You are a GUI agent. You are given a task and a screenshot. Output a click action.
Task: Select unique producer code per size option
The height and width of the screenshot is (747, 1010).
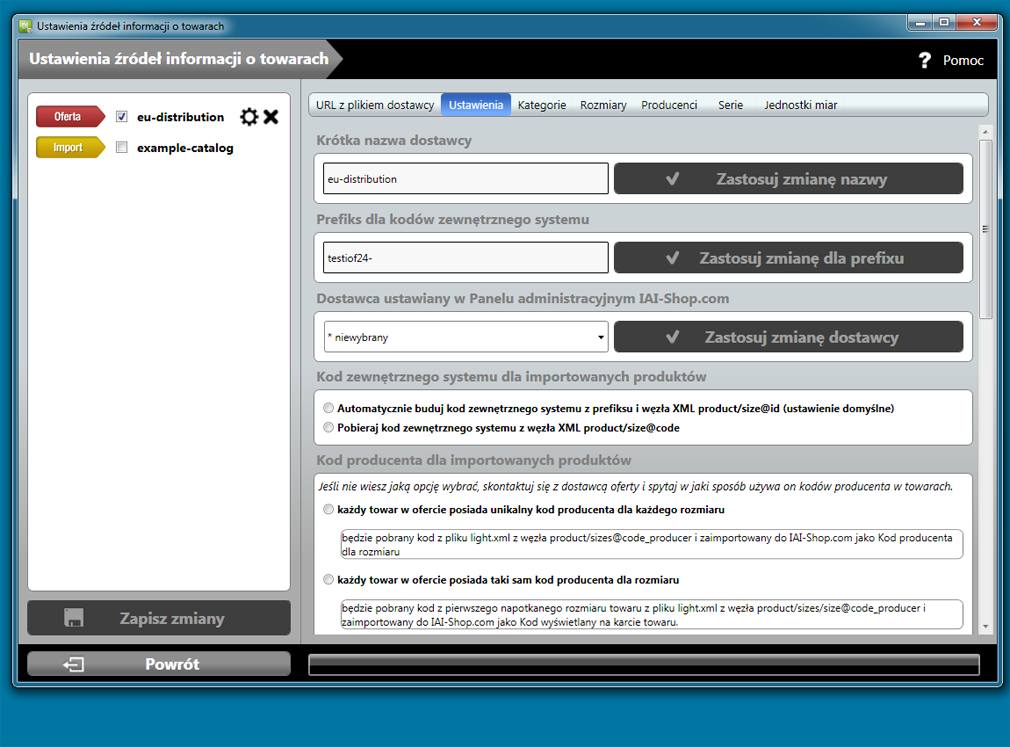[329, 509]
